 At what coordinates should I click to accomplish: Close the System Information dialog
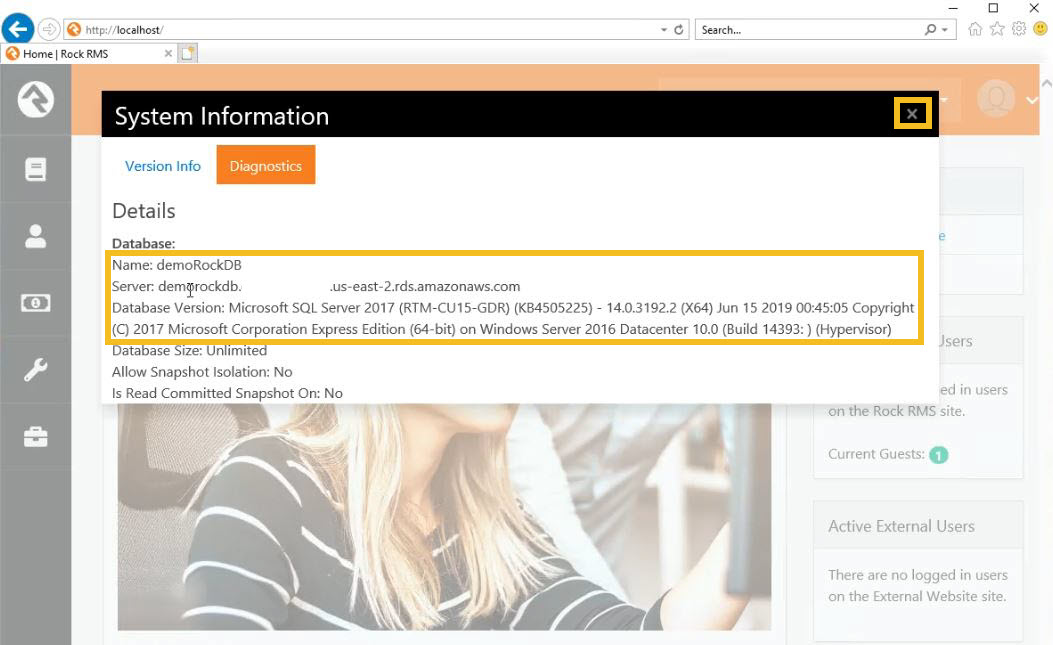point(912,114)
